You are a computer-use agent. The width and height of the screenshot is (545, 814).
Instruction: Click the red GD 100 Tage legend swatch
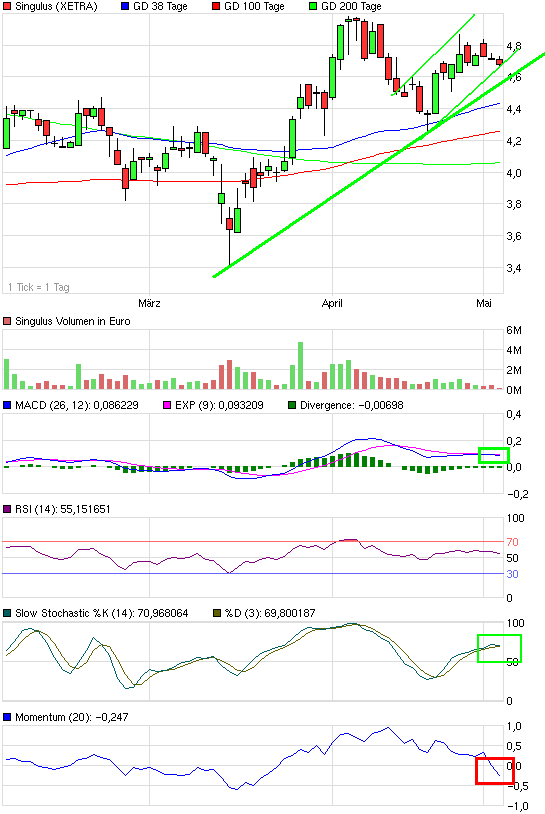(216, 7)
